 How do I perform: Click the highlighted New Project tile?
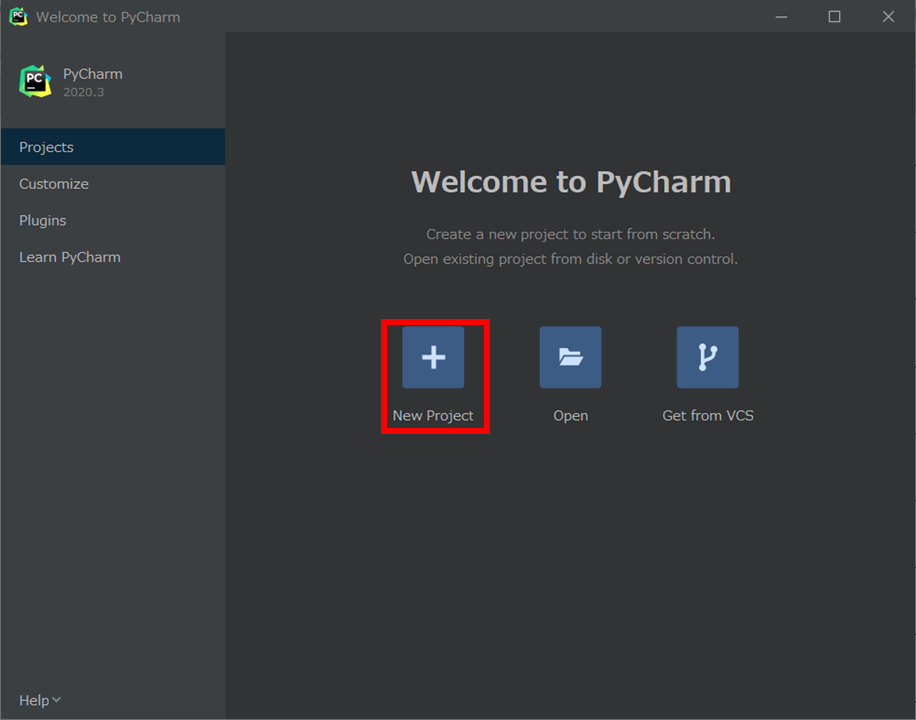coord(434,375)
